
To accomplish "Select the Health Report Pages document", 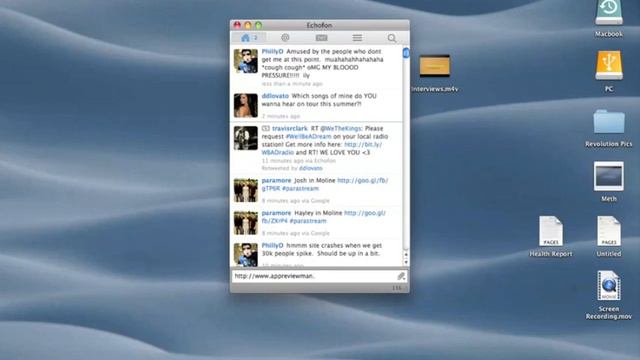I will tap(551, 231).
